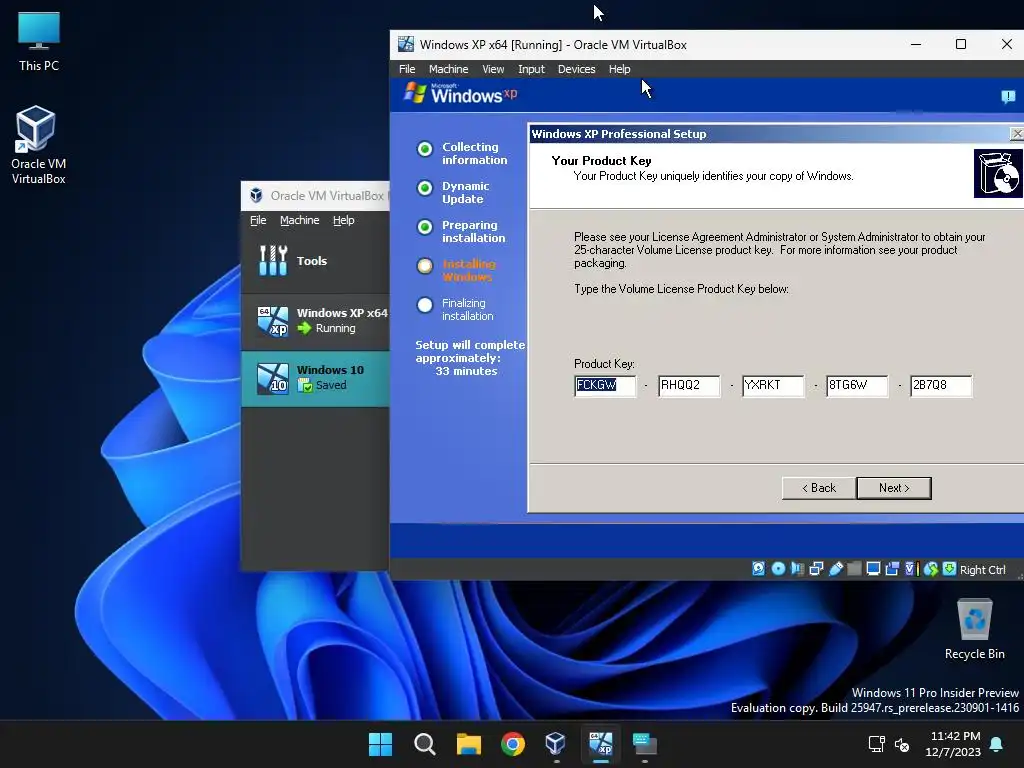Image resolution: width=1024 pixels, height=768 pixels.
Task: Select the Windows 10 saved virtual machine entry
Action: coord(315,379)
